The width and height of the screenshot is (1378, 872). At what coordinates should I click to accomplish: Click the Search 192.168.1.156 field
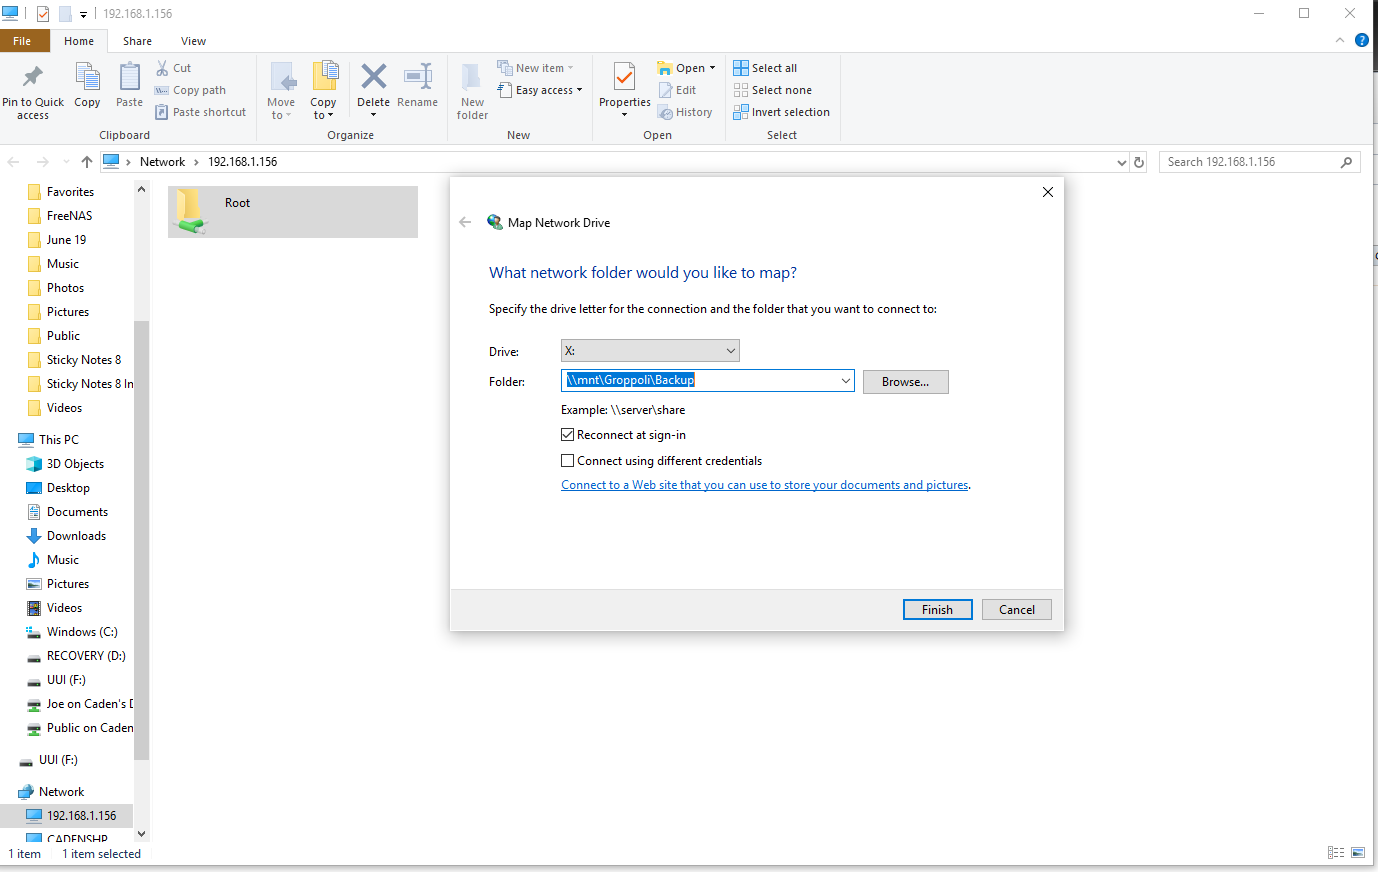1260,162
